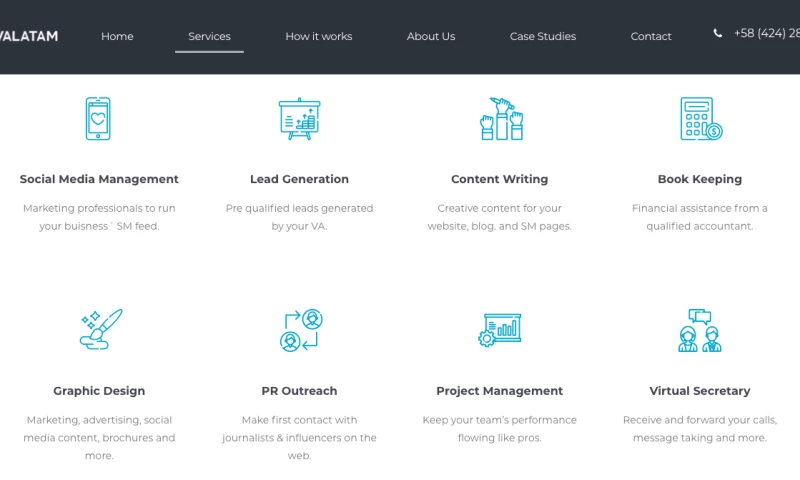This screenshot has width=800, height=480.
Task: Click the Lead Generation heading
Action: [299, 179]
